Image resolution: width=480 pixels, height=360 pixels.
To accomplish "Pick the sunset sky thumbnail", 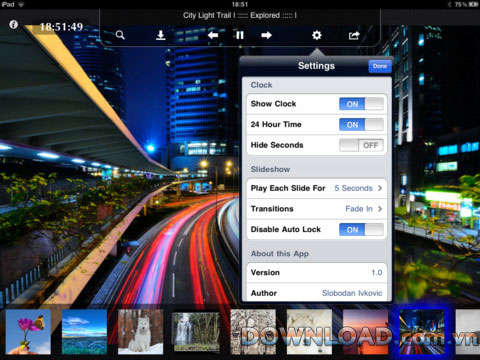I will [x=365, y=332].
